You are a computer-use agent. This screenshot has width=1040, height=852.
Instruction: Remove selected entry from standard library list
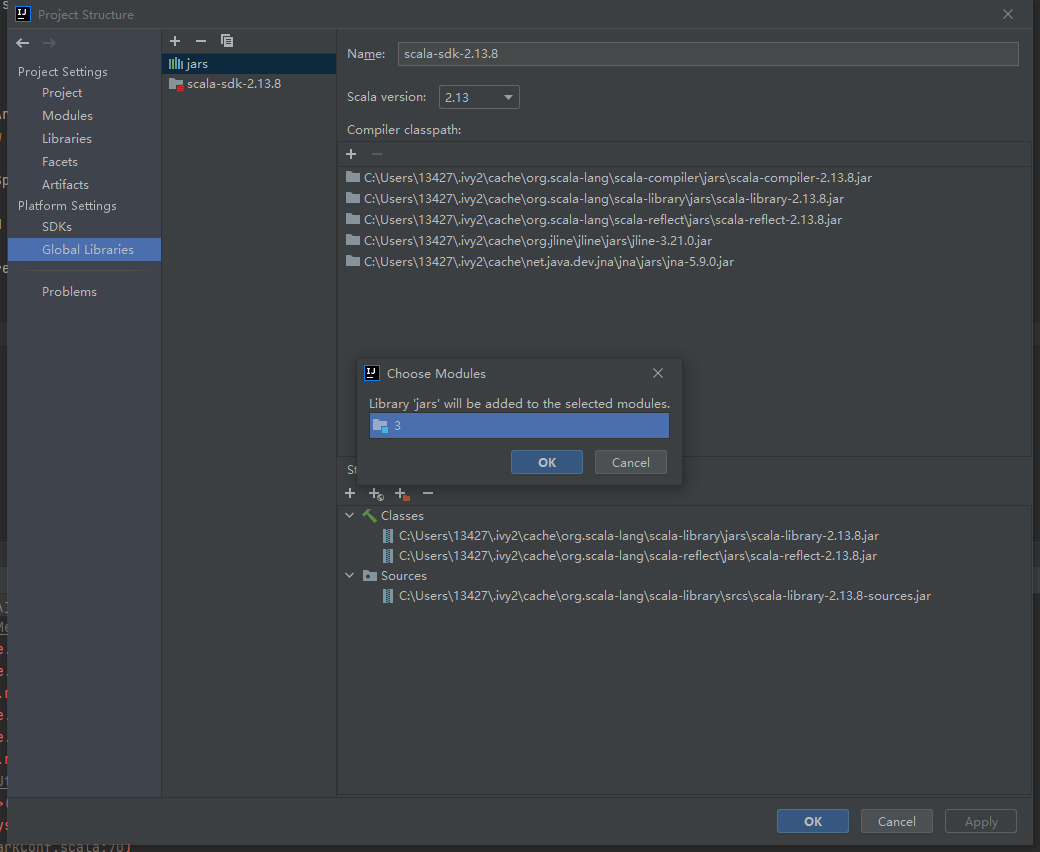tap(428, 494)
